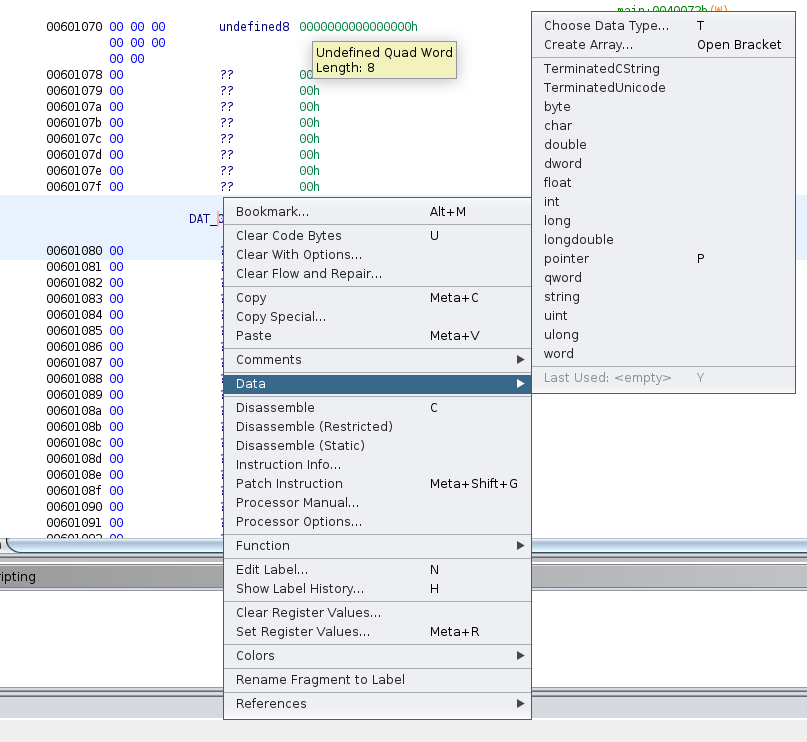Open the Bookmark... context menu entry
The image size is (807, 742).
click(x=377, y=211)
